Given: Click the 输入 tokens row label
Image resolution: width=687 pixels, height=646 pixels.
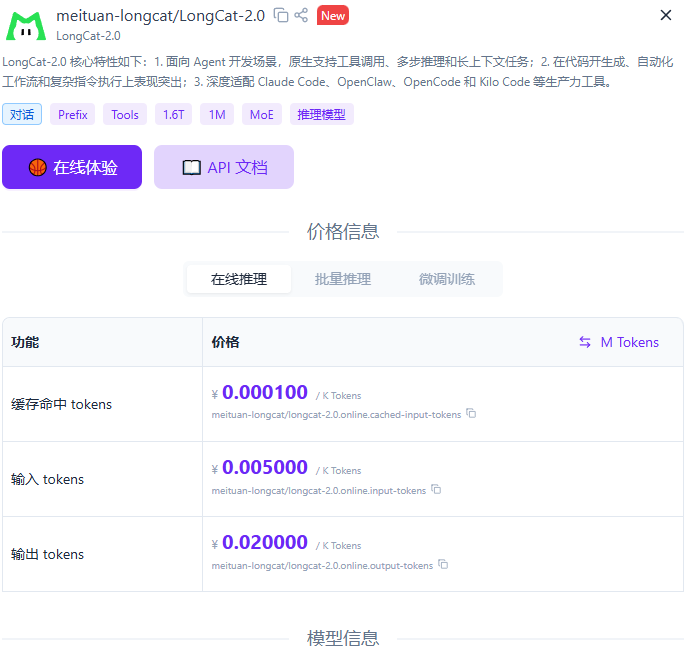Looking at the screenshot, I should [x=47, y=479].
